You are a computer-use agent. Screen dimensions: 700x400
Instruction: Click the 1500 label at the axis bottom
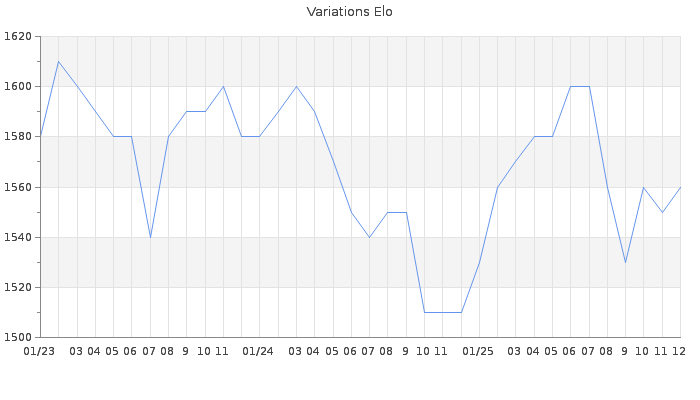pyautogui.click(x=17, y=337)
